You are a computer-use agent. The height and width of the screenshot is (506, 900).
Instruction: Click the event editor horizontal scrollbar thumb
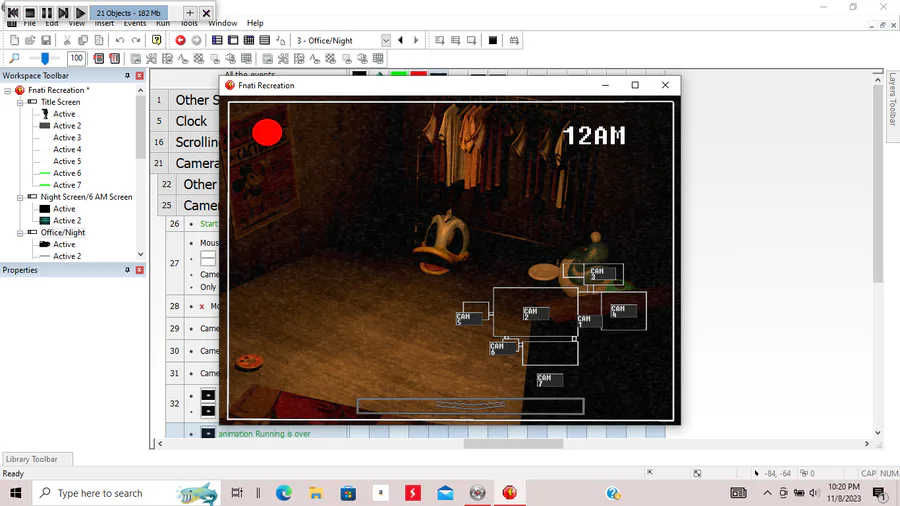coord(513,443)
